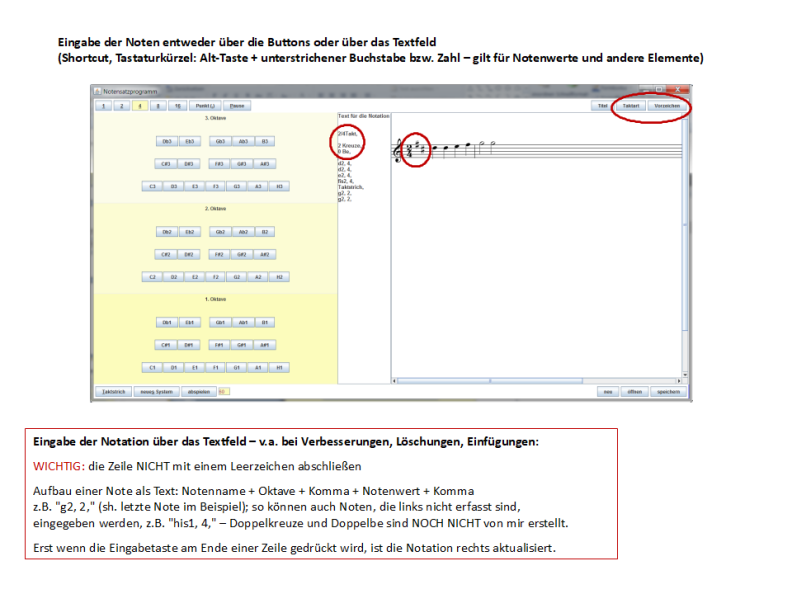This screenshot has width=792, height=594.
Task: Insert a bar line with Taktstrich
Action: [113, 391]
